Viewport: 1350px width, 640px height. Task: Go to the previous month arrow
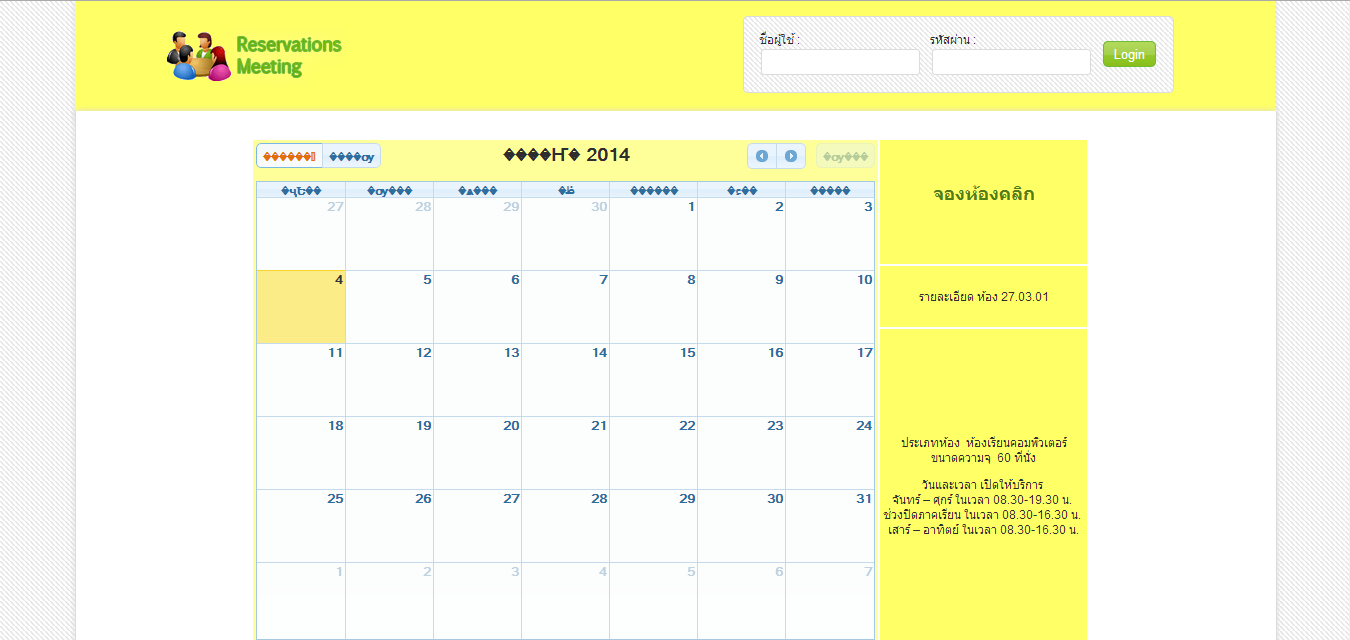(x=762, y=156)
